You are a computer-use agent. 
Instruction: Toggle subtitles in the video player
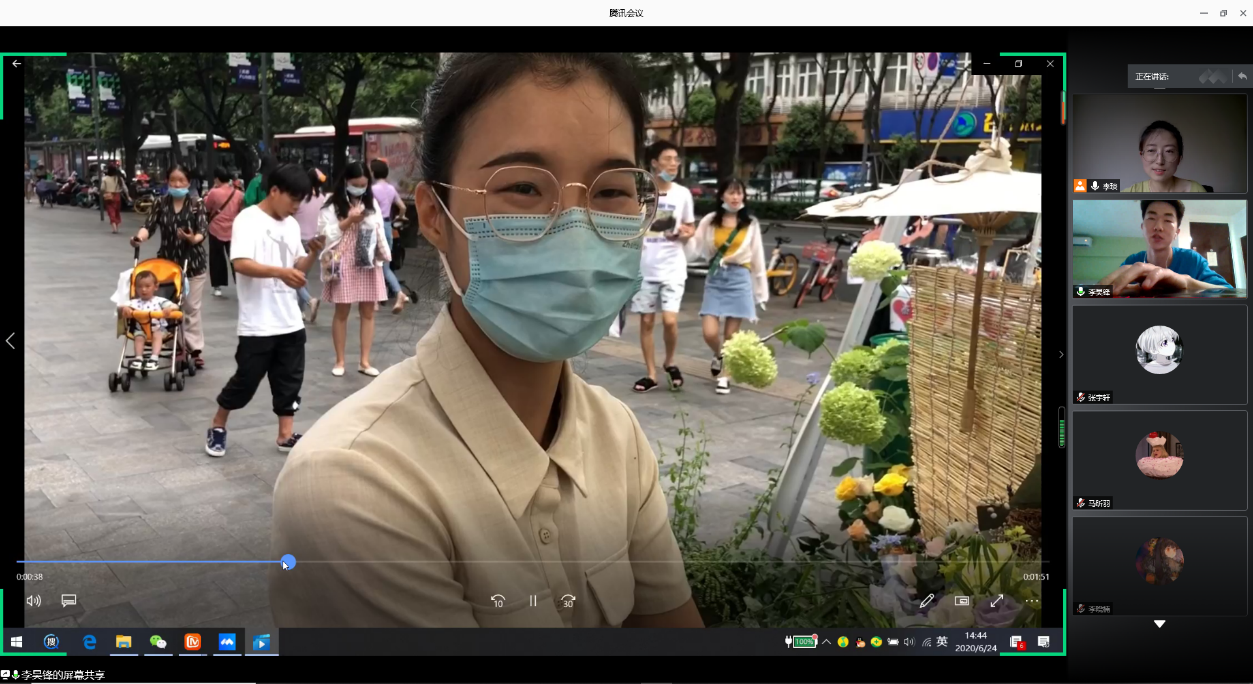click(x=69, y=601)
